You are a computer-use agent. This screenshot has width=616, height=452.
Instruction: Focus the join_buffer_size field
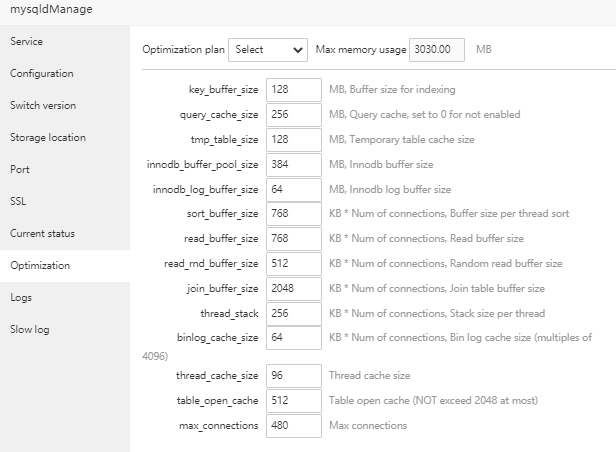coord(293,288)
